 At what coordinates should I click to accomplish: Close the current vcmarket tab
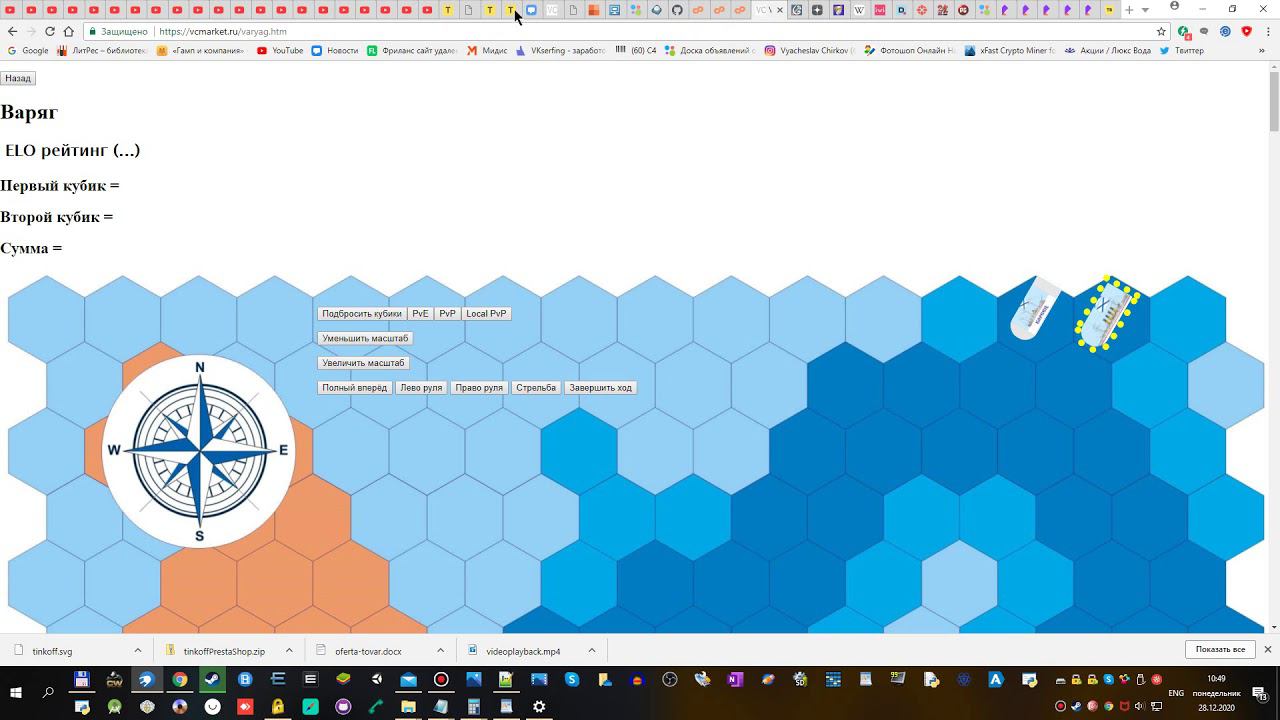[780, 10]
